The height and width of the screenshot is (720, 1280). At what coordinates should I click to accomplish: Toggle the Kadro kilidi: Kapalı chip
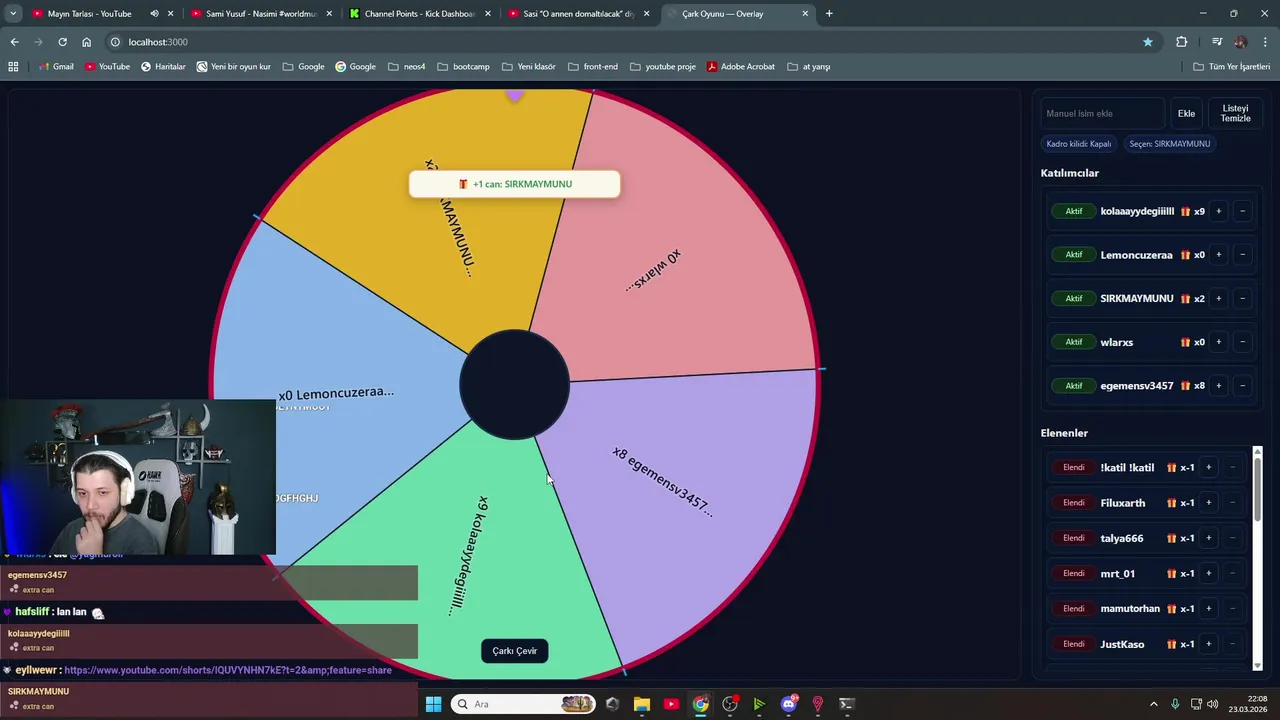click(1079, 144)
